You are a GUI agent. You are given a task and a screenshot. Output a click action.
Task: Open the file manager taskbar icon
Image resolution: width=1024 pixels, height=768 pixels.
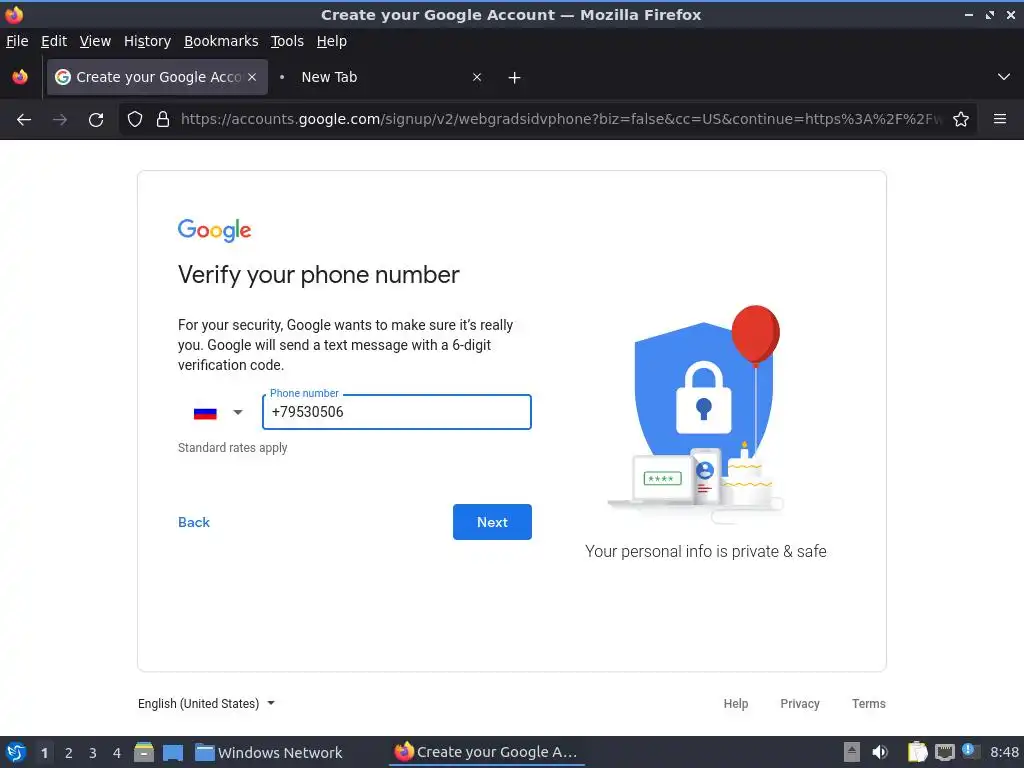point(144,752)
